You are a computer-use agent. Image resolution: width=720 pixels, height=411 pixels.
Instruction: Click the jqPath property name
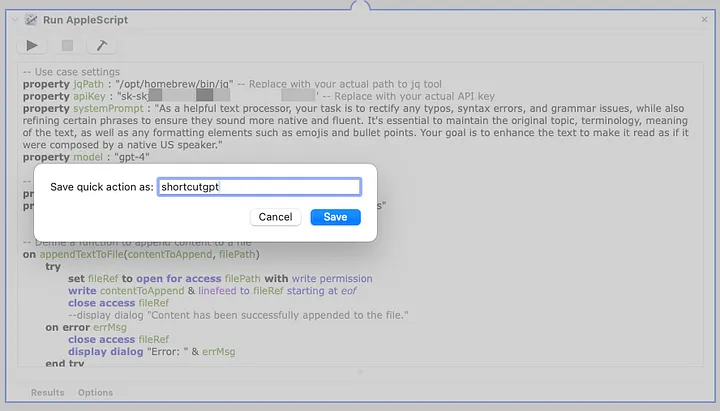88,84
